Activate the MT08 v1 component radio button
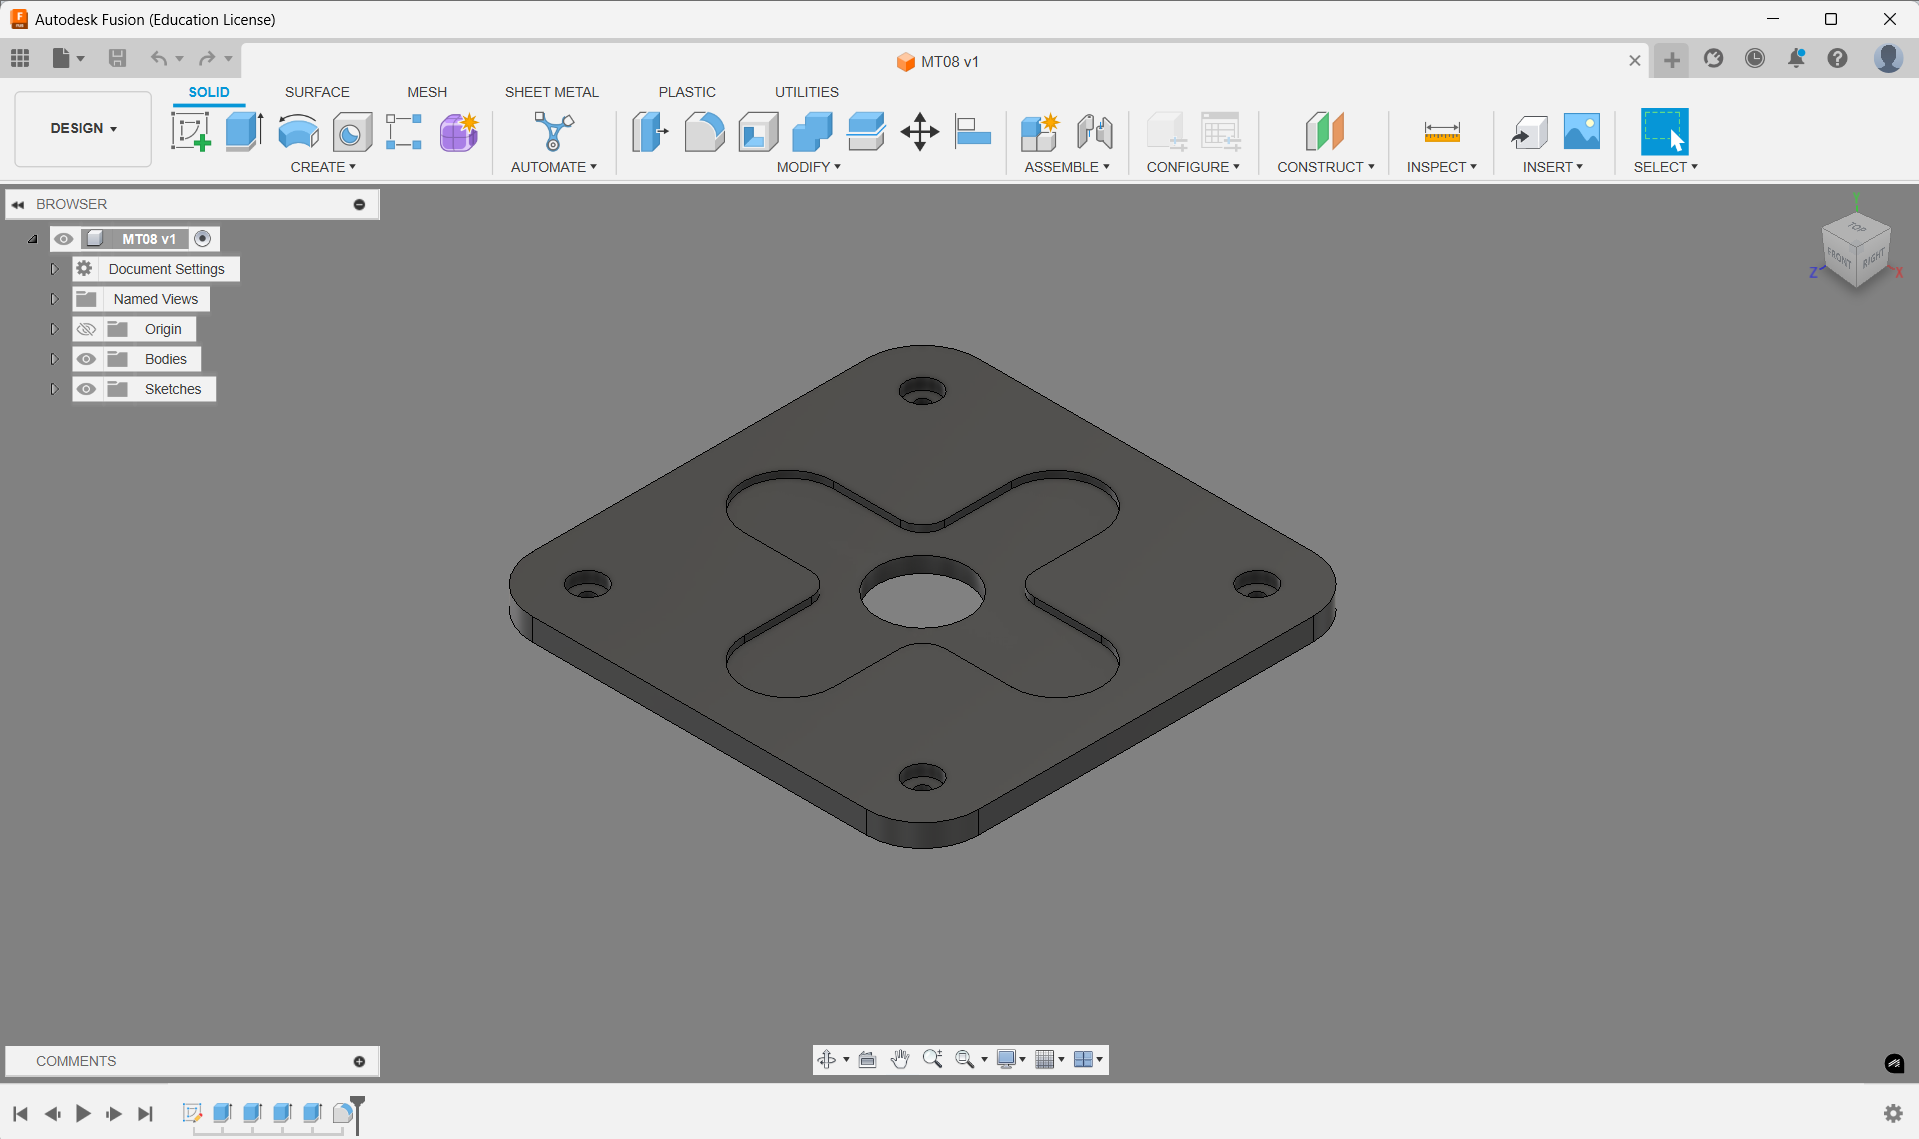 203,239
